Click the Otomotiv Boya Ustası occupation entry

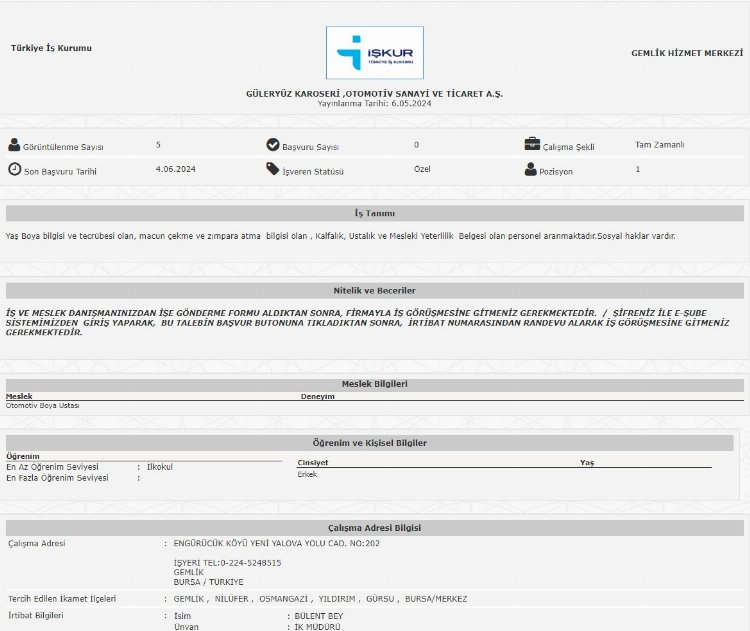(x=43, y=405)
